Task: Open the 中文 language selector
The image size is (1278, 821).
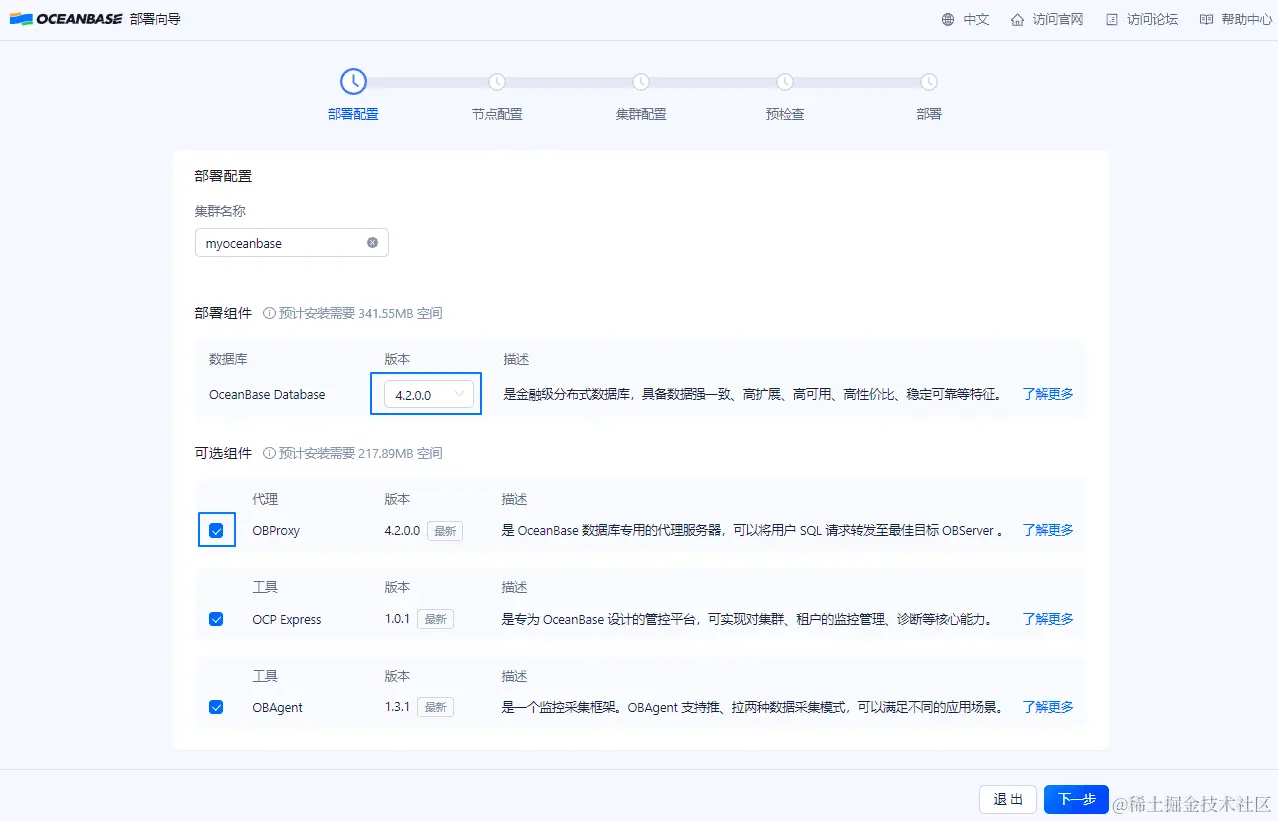Action: pyautogui.click(x=976, y=19)
